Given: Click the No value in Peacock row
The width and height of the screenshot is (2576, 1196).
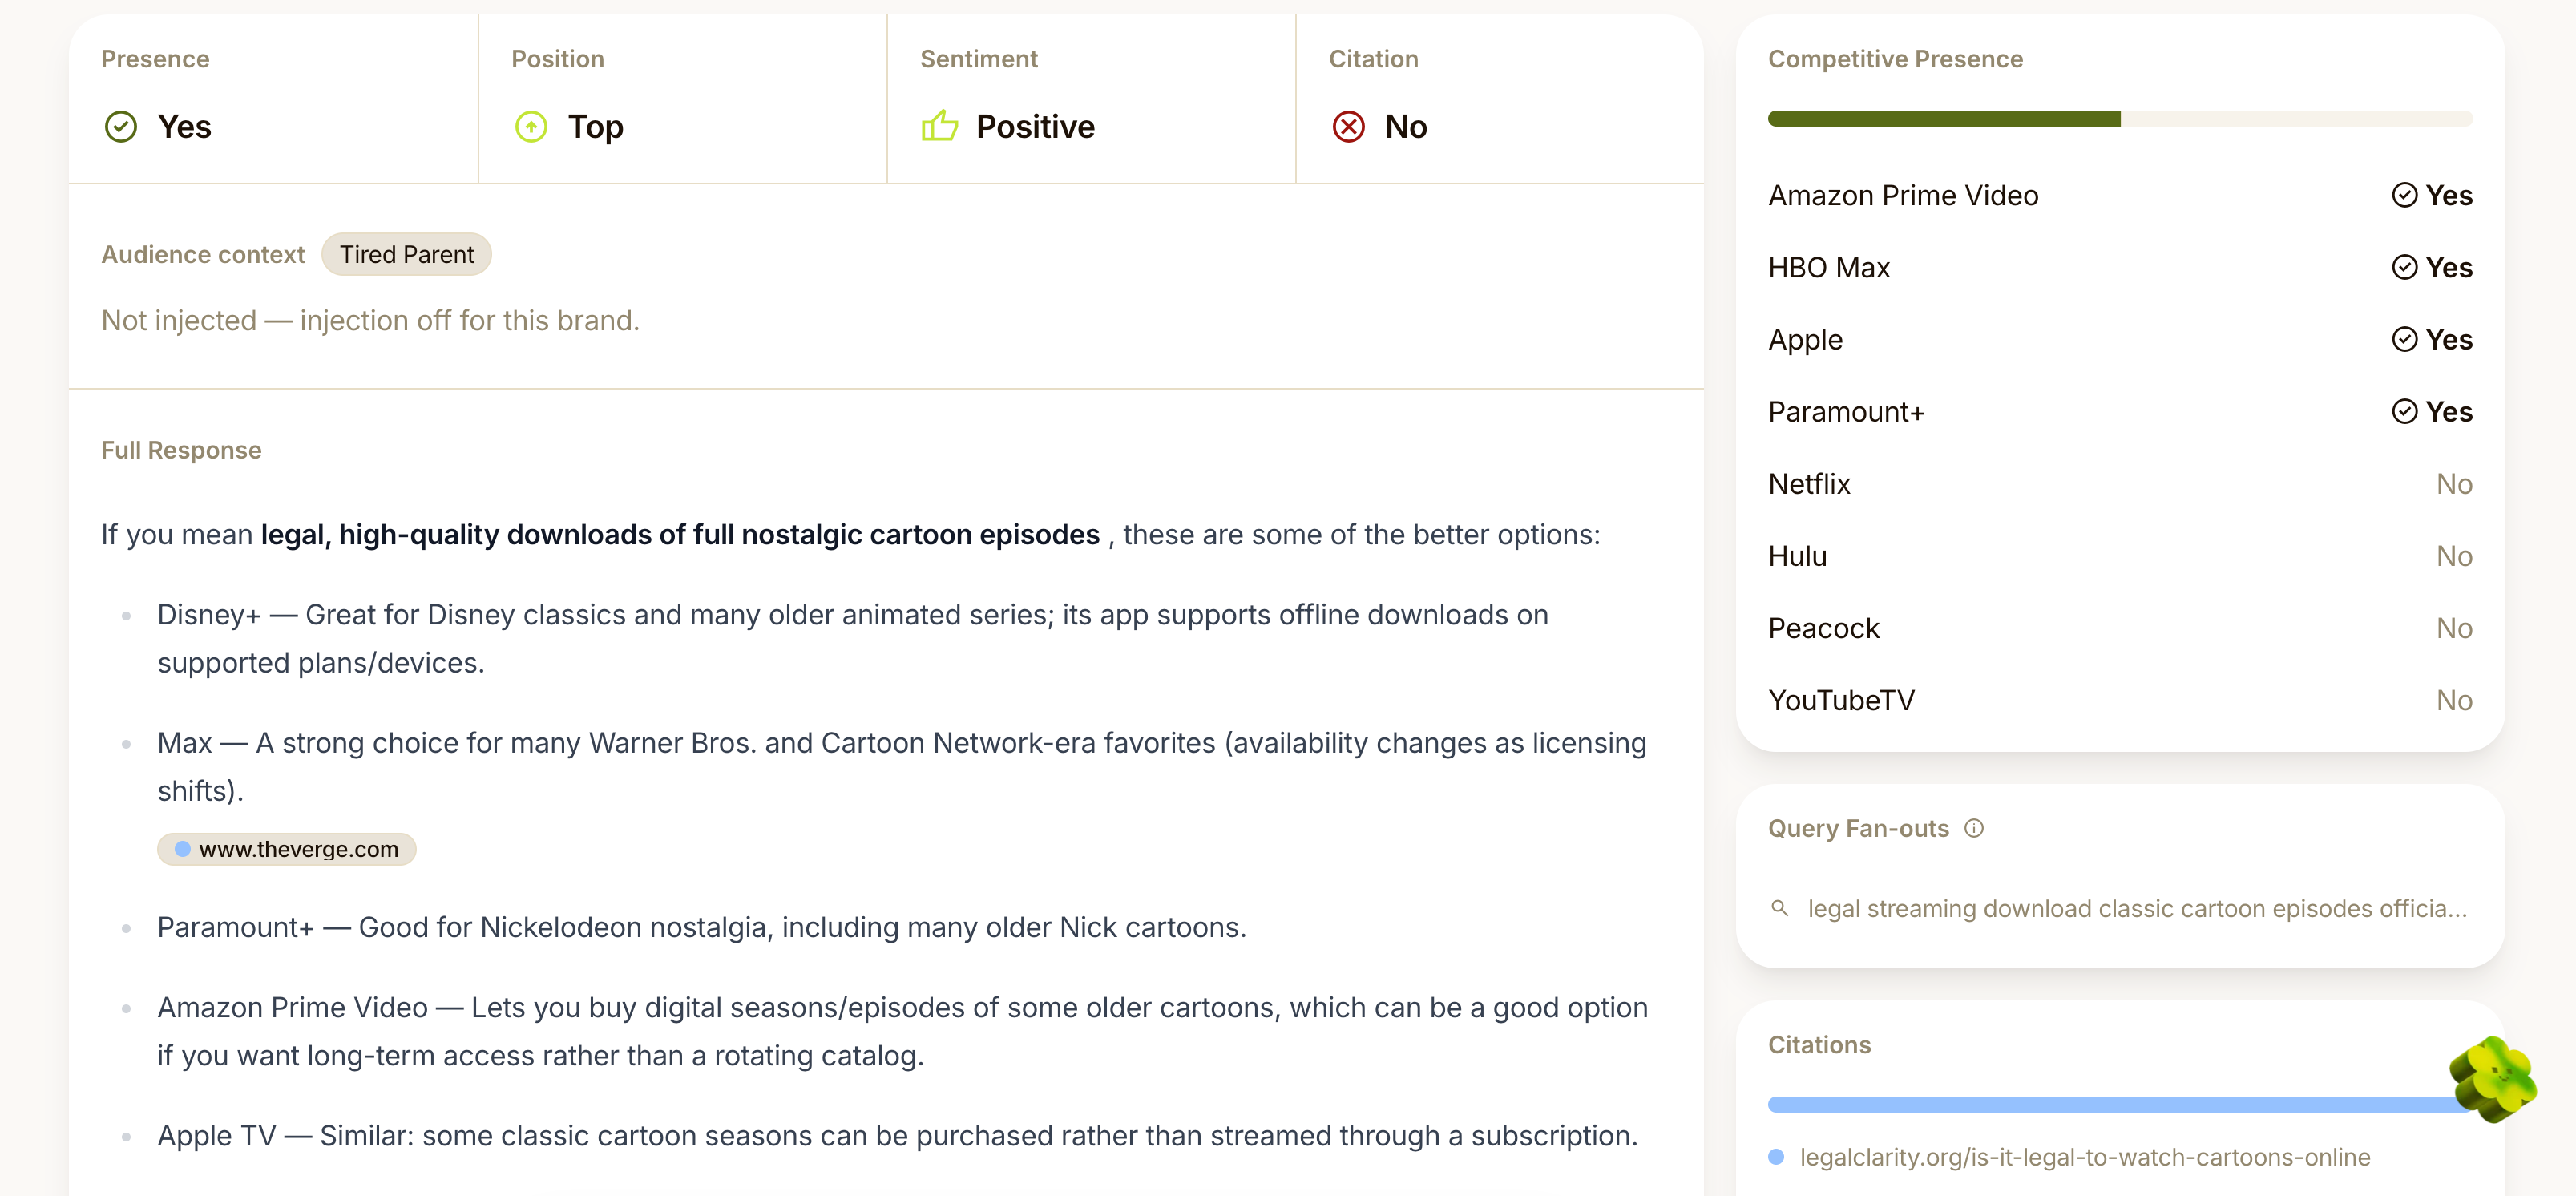Looking at the screenshot, I should 2454,628.
